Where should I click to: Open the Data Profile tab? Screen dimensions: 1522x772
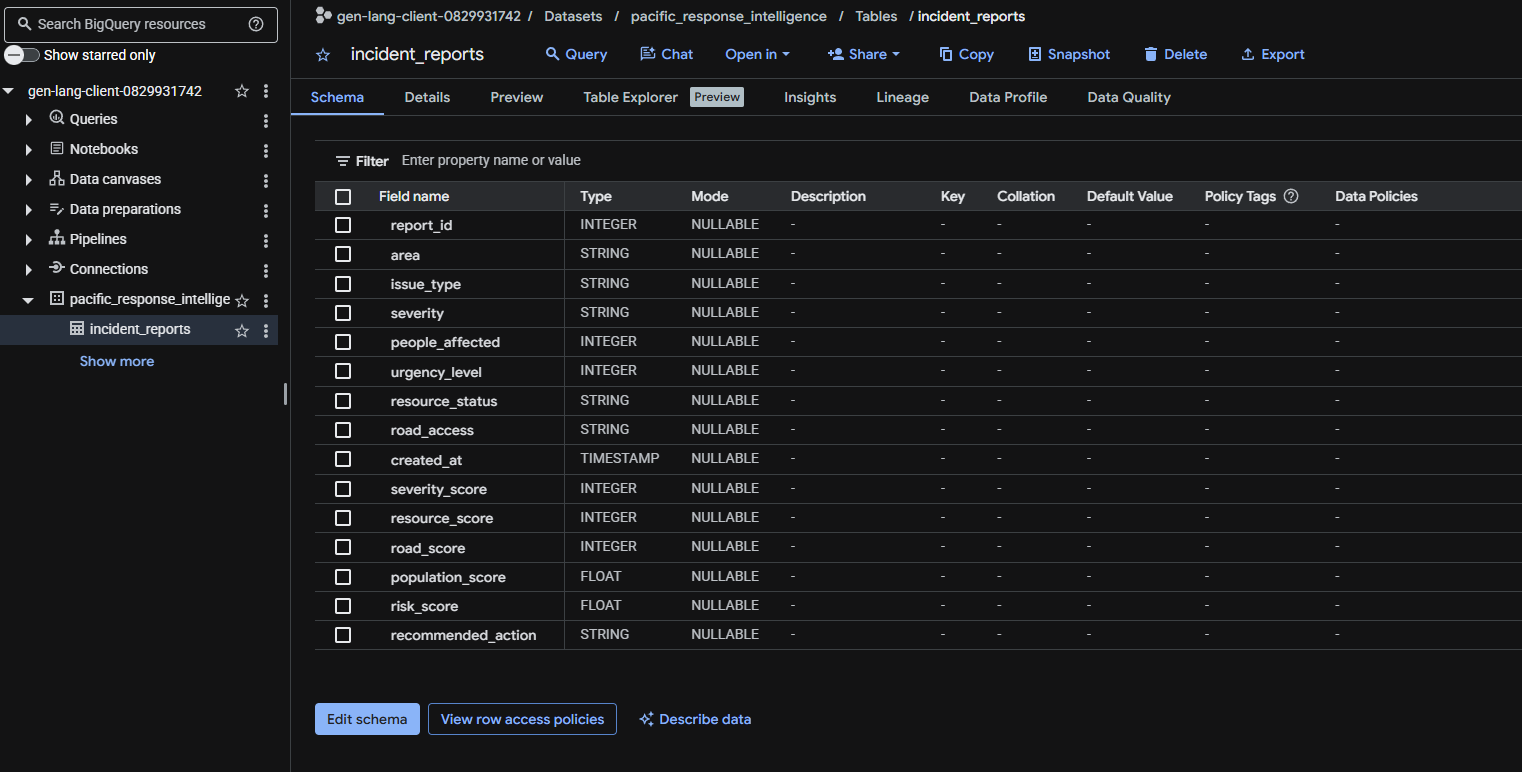pyautogui.click(x=1008, y=97)
